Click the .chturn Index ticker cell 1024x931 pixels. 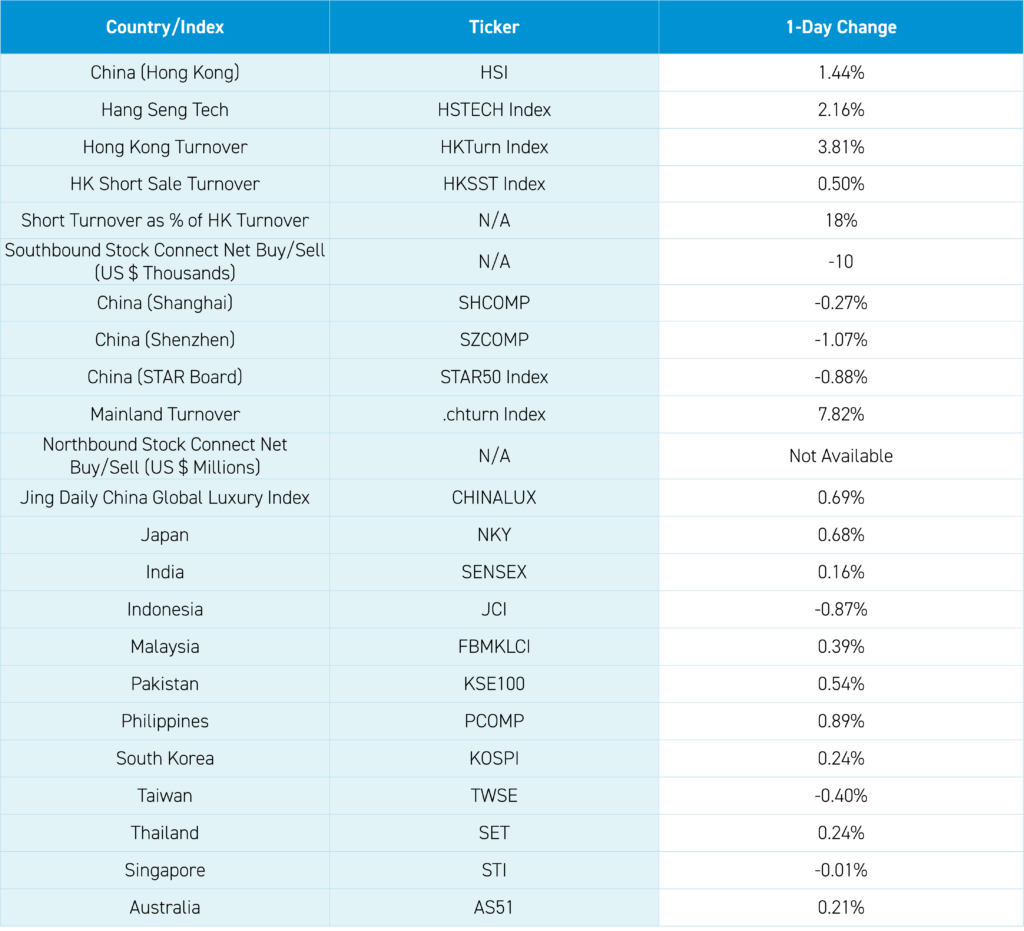point(494,414)
